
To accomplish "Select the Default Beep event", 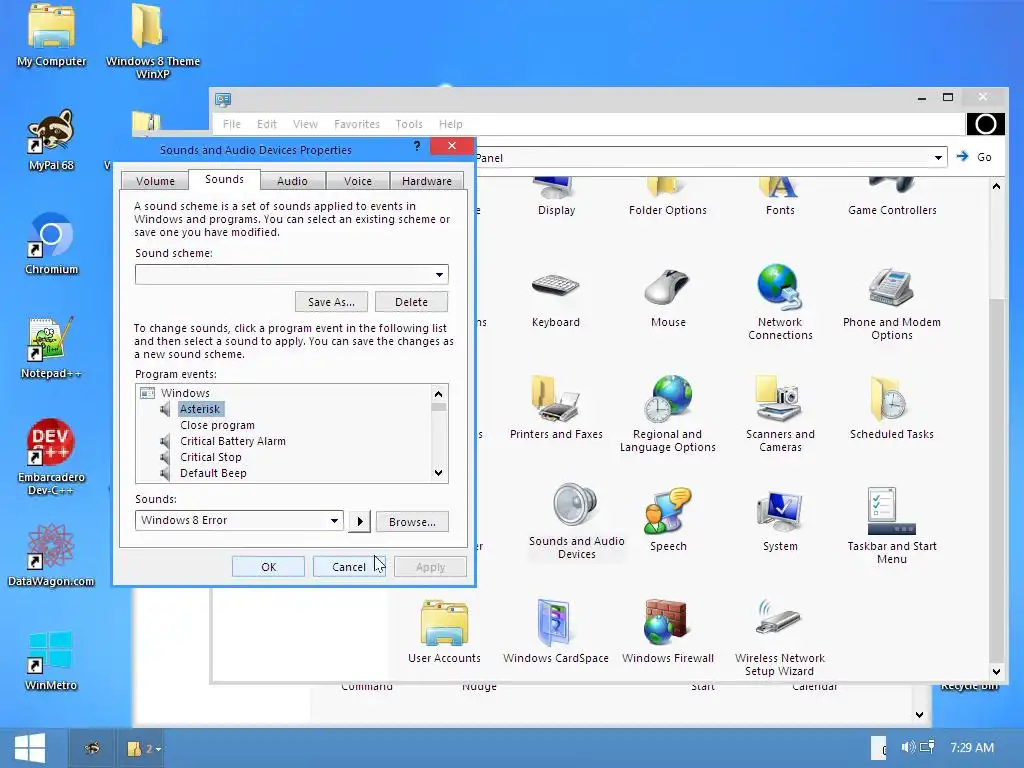I will (213, 473).
